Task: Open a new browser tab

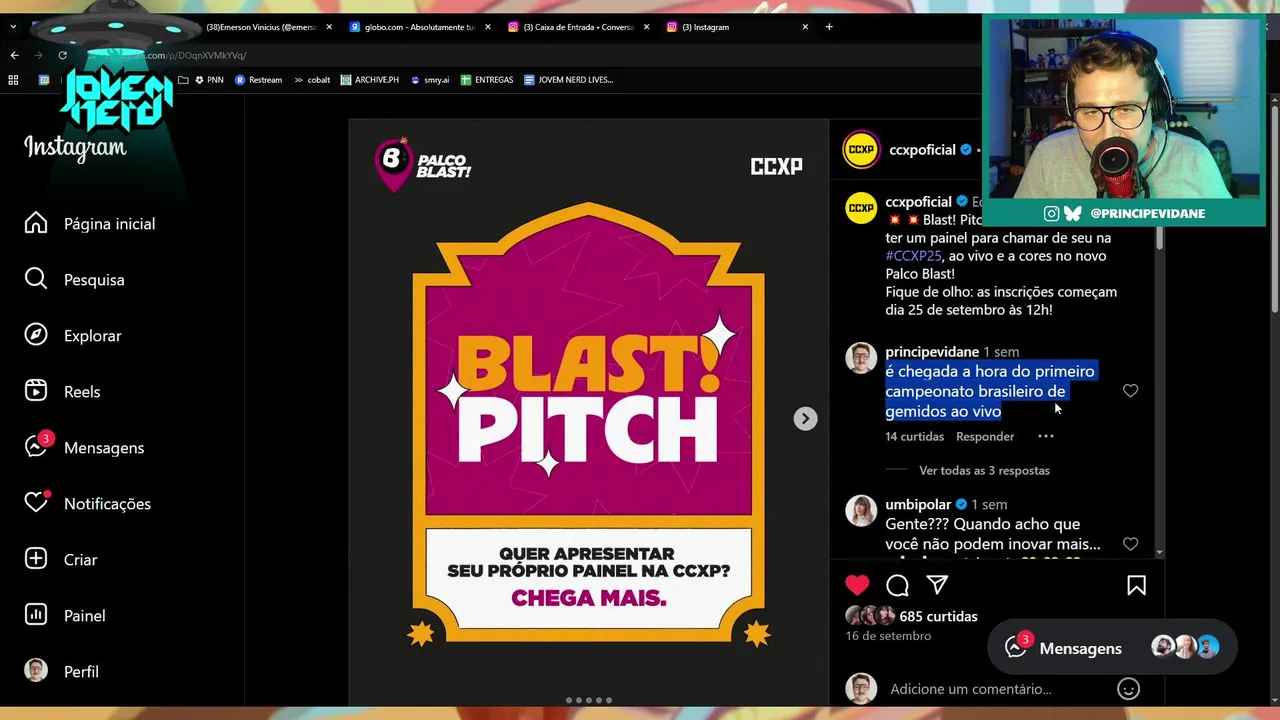Action: coord(829,27)
